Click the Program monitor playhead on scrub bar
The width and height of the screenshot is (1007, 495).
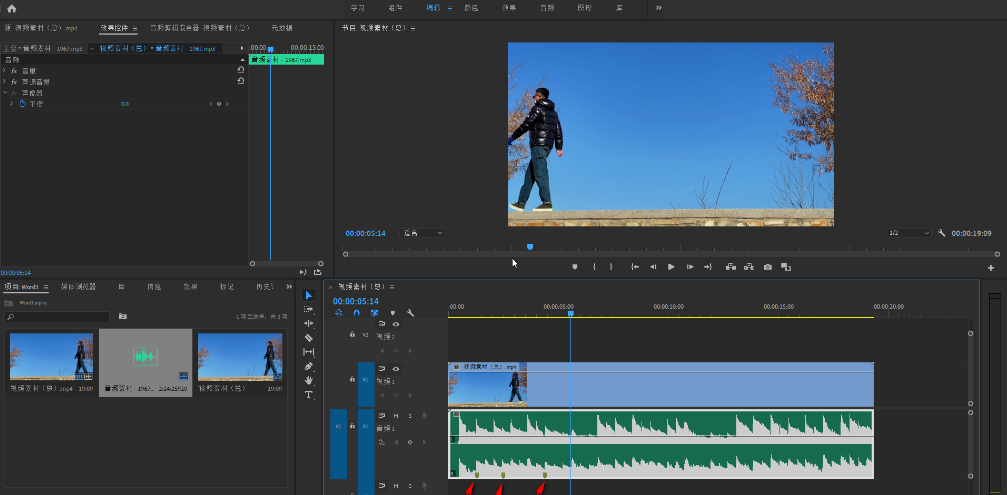(530, 246)
